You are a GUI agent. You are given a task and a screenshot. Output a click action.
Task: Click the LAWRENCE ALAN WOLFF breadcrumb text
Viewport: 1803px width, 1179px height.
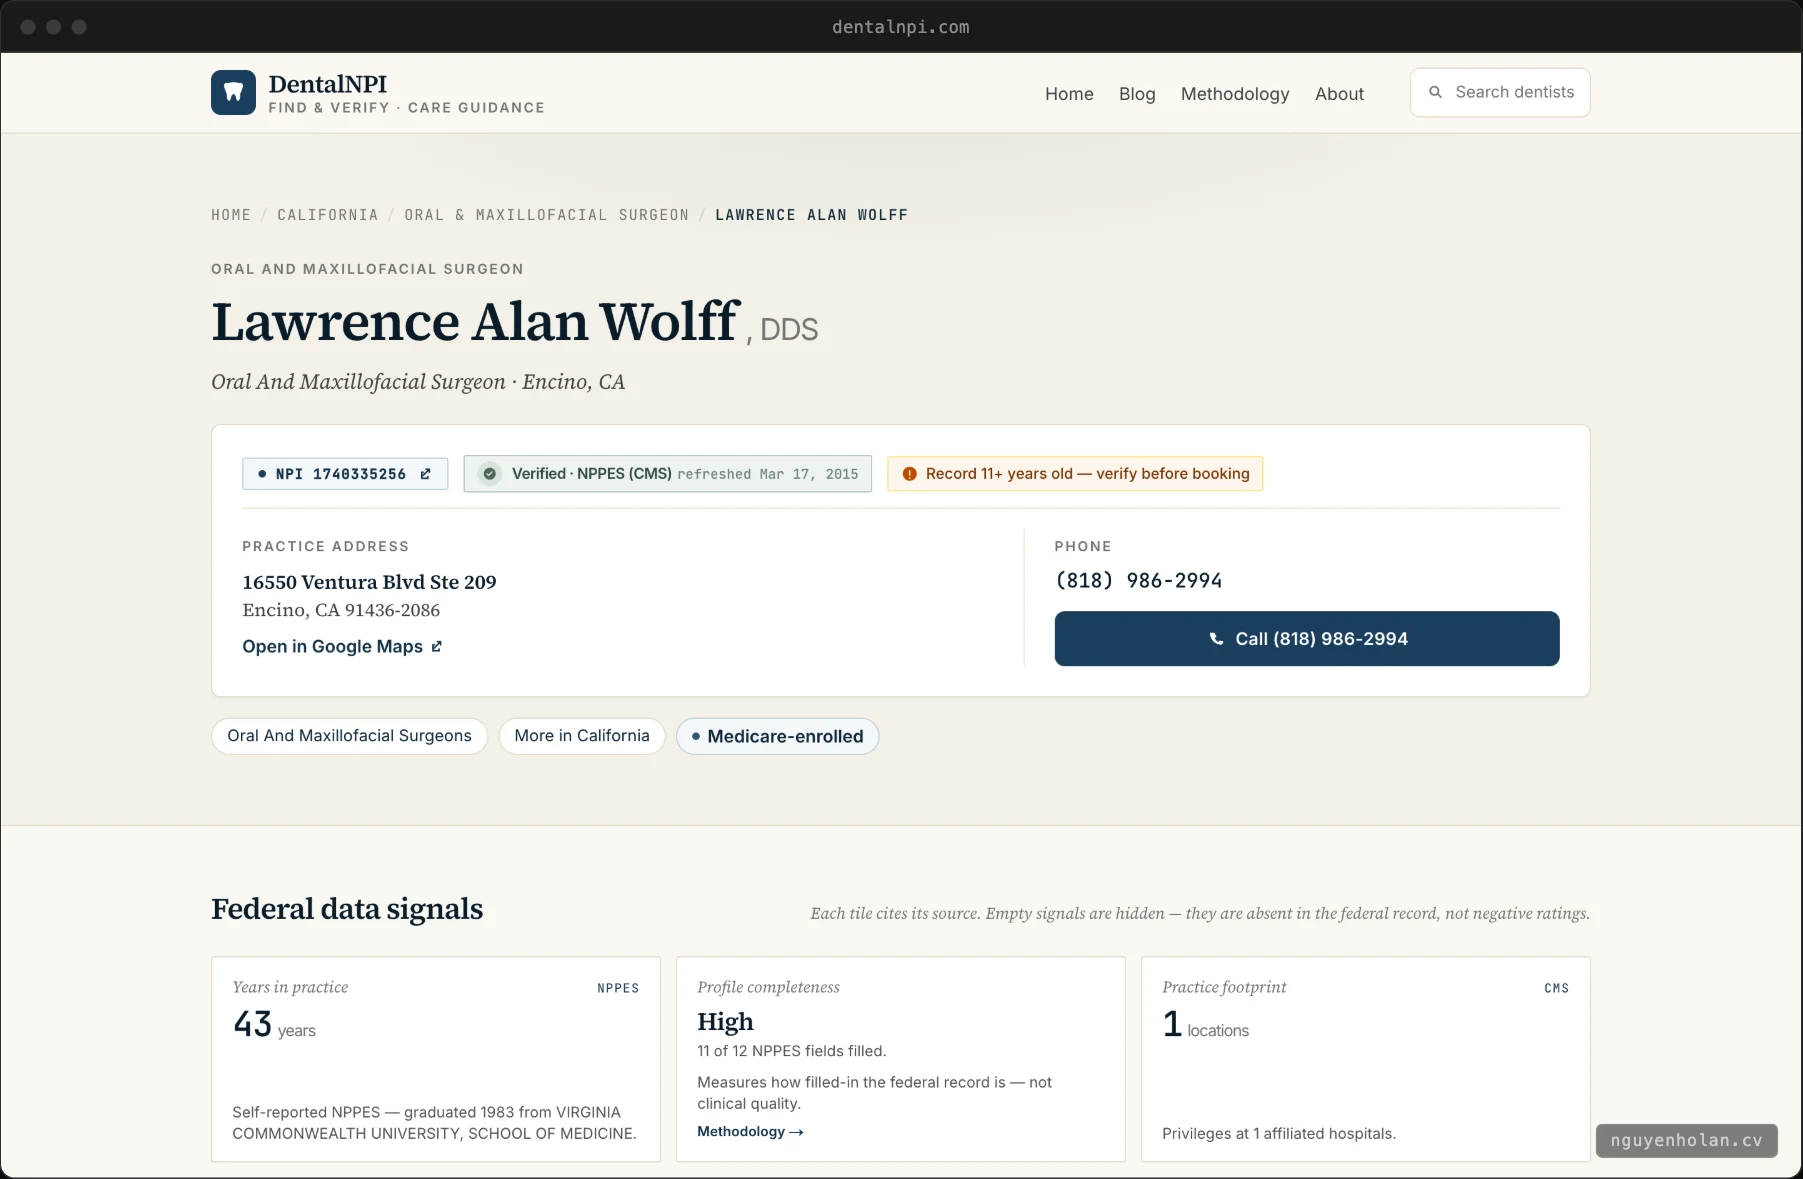[x=812, y=215]
